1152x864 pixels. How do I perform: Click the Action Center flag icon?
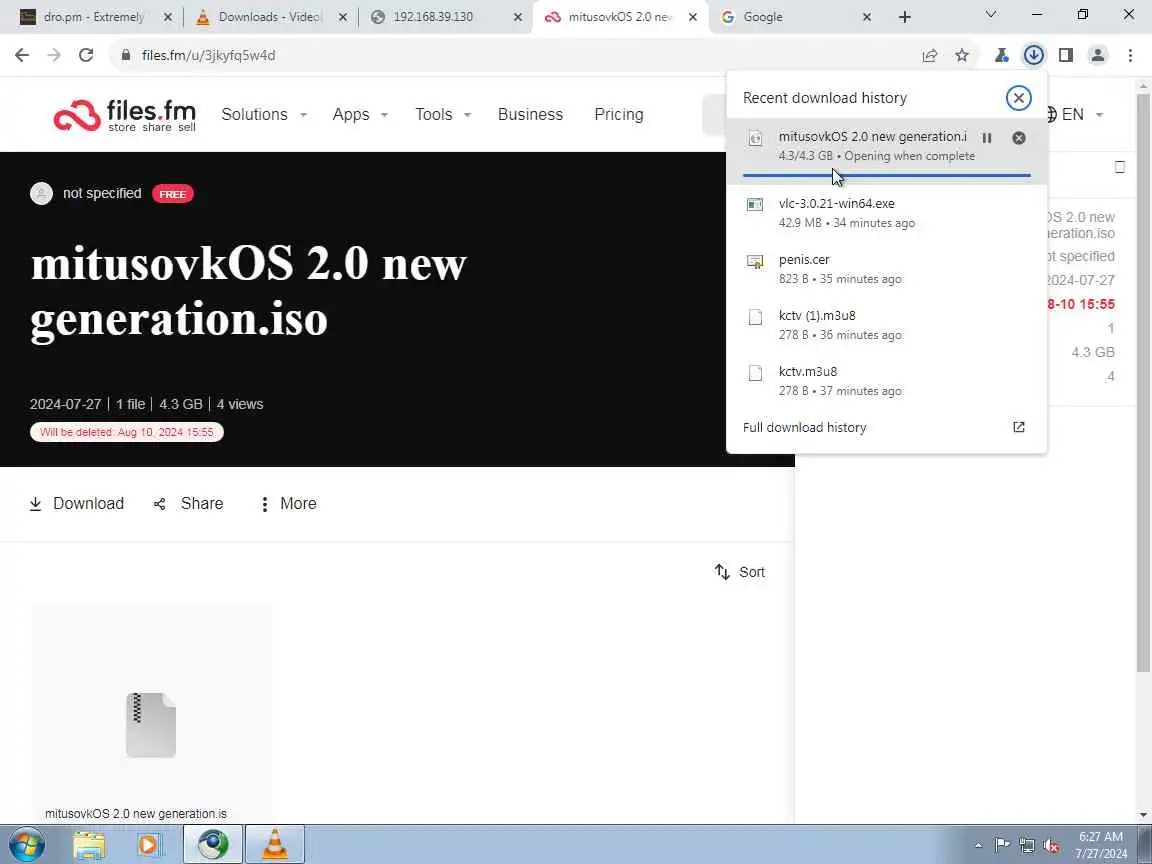[x=1001, y=845]
